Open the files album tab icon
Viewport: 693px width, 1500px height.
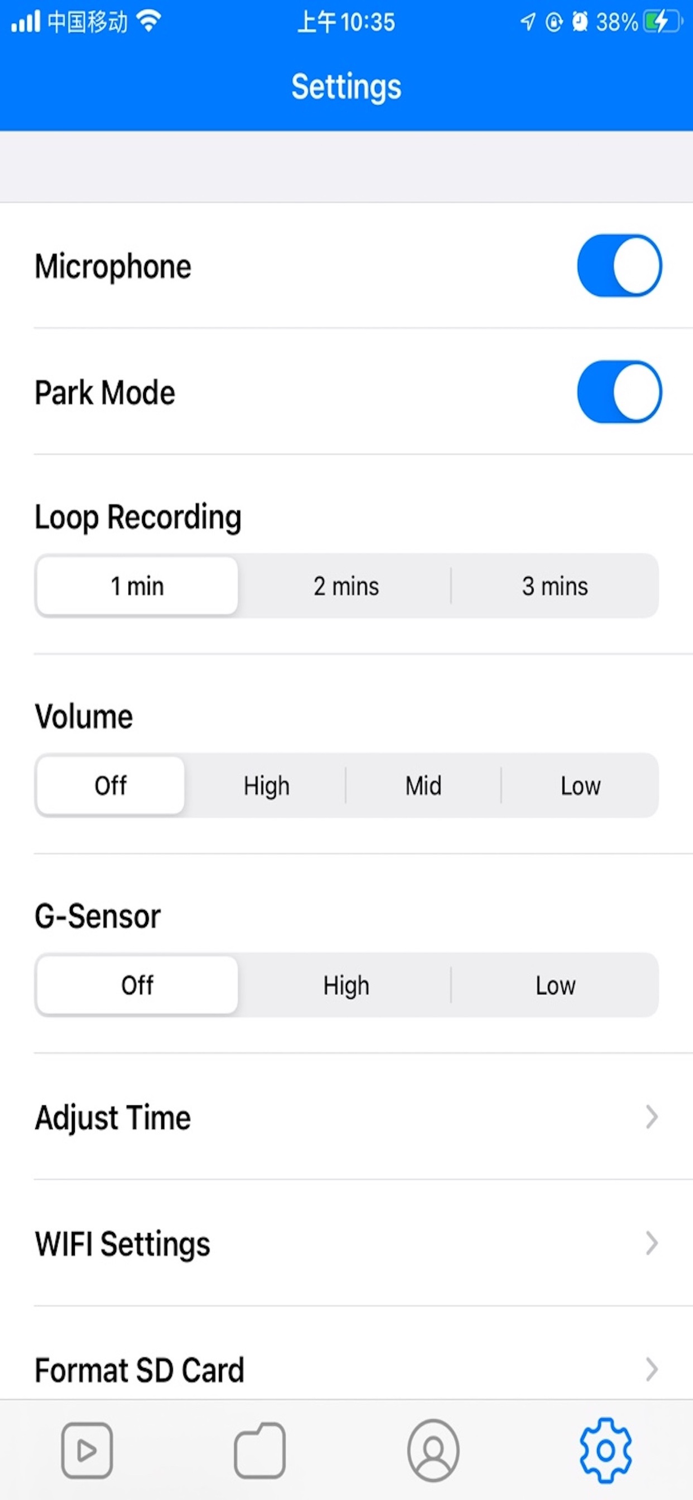(x=260, y=1450)
